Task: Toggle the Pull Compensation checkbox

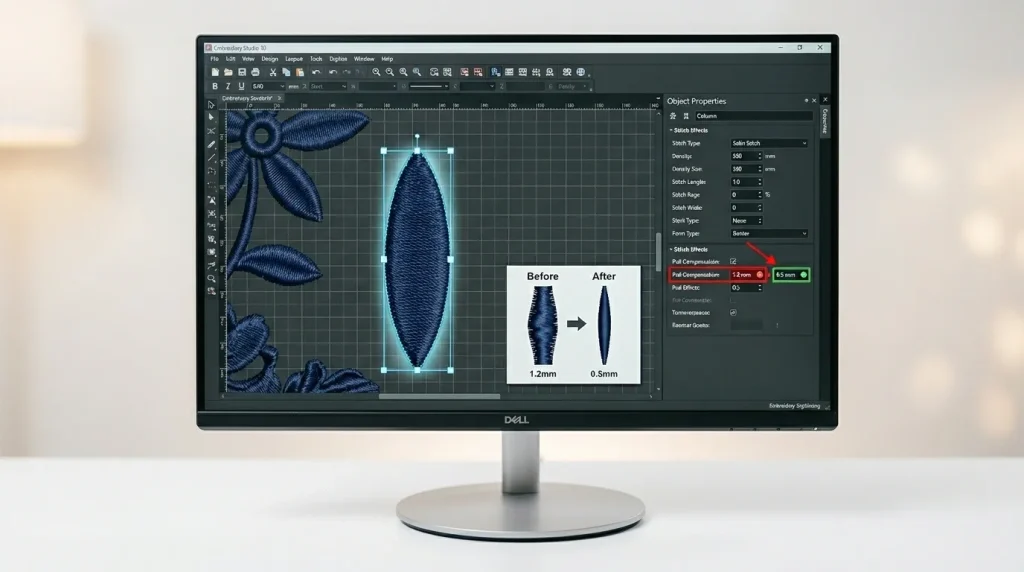Action: click(x=733, y=261)
